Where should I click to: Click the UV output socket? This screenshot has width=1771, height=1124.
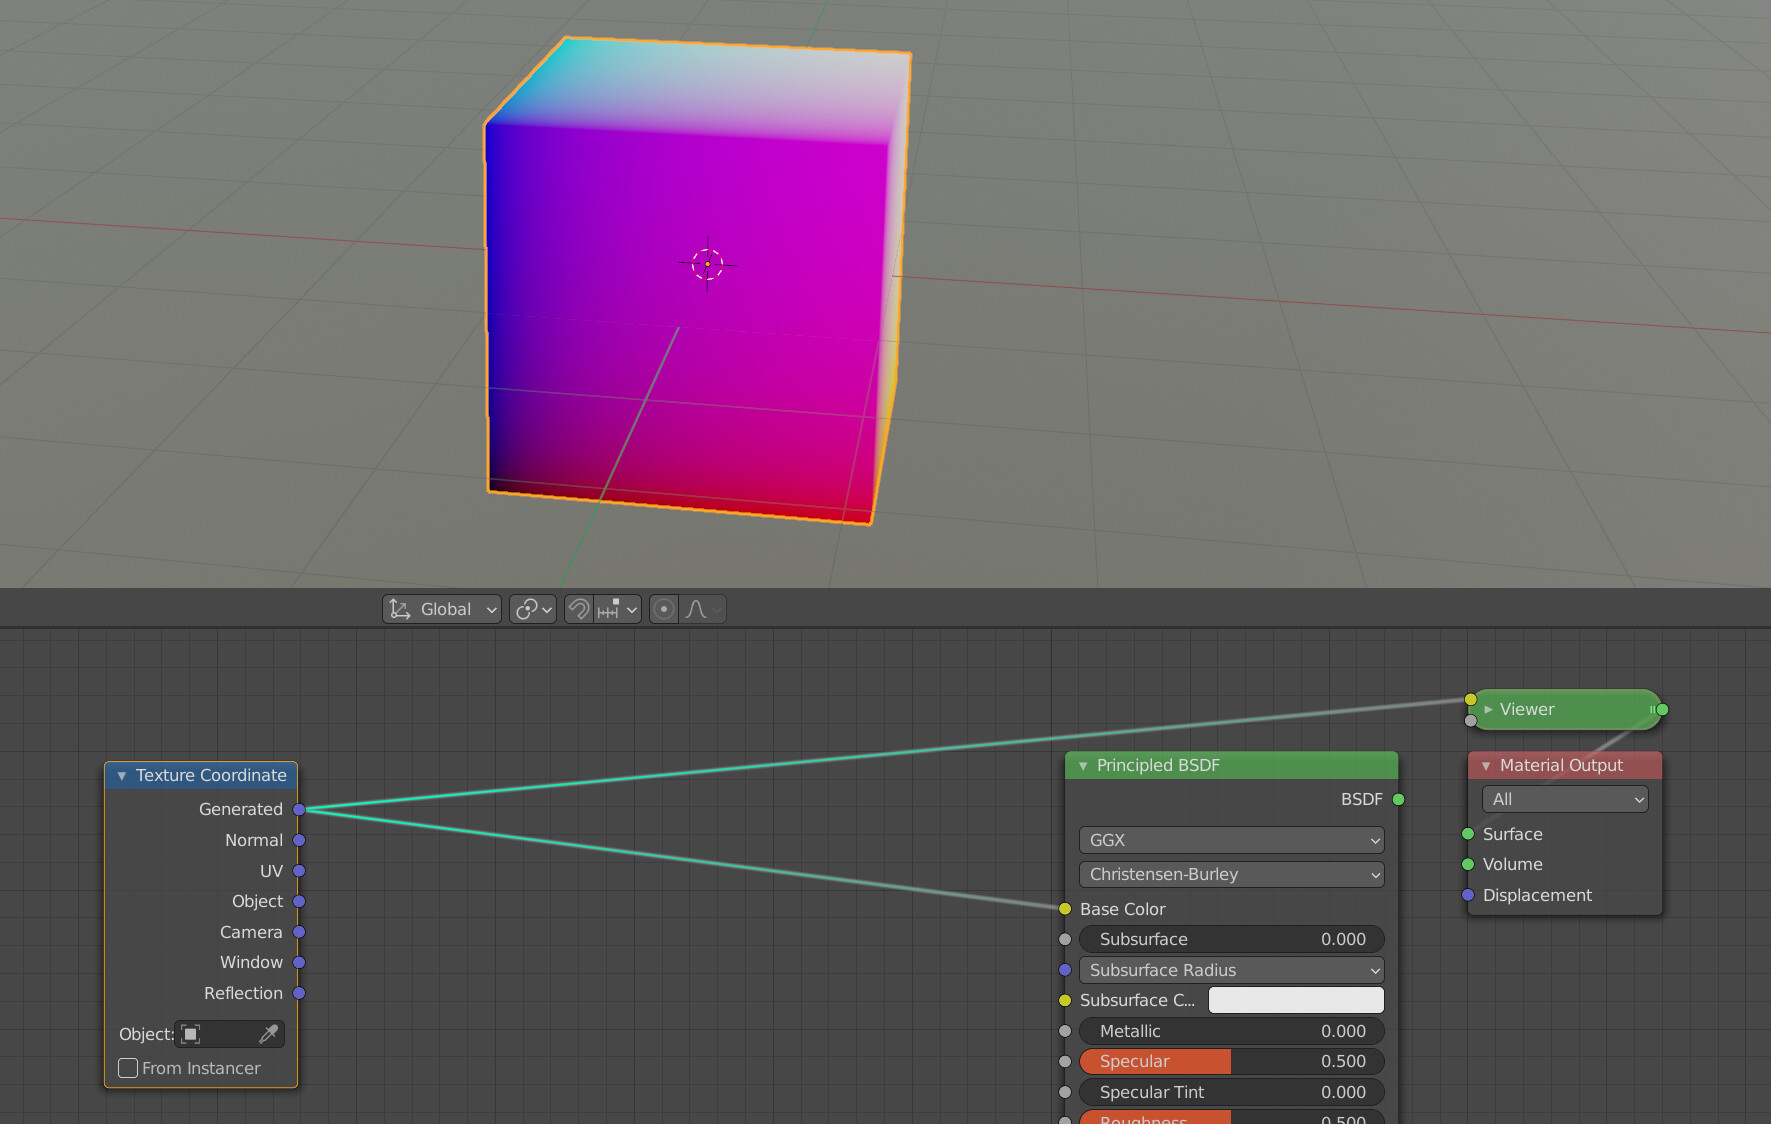point(298,871)
